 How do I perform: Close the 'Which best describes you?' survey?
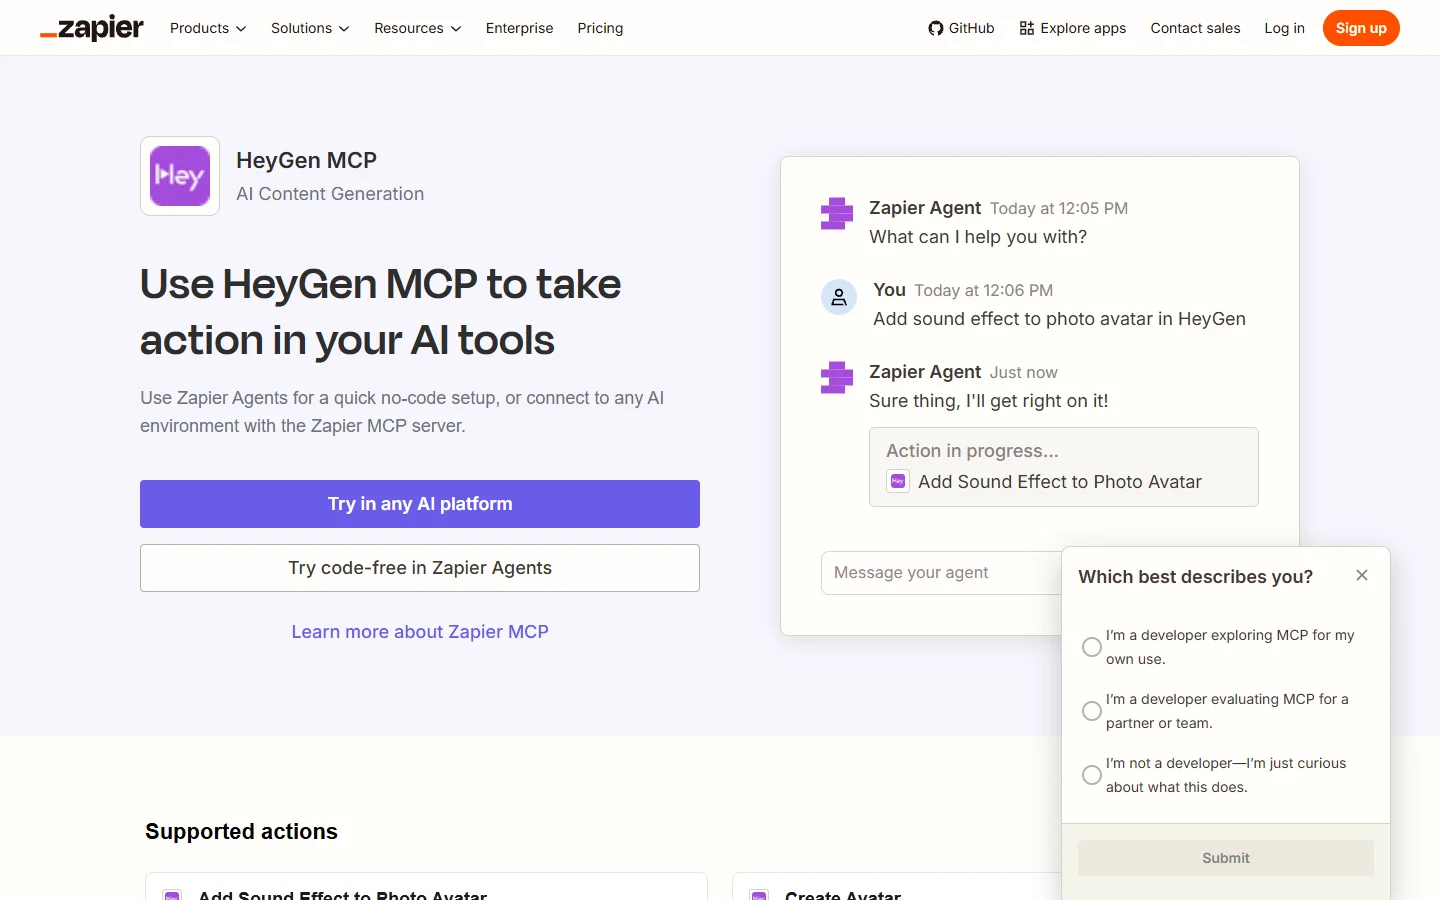click(x=1362, y=575)
